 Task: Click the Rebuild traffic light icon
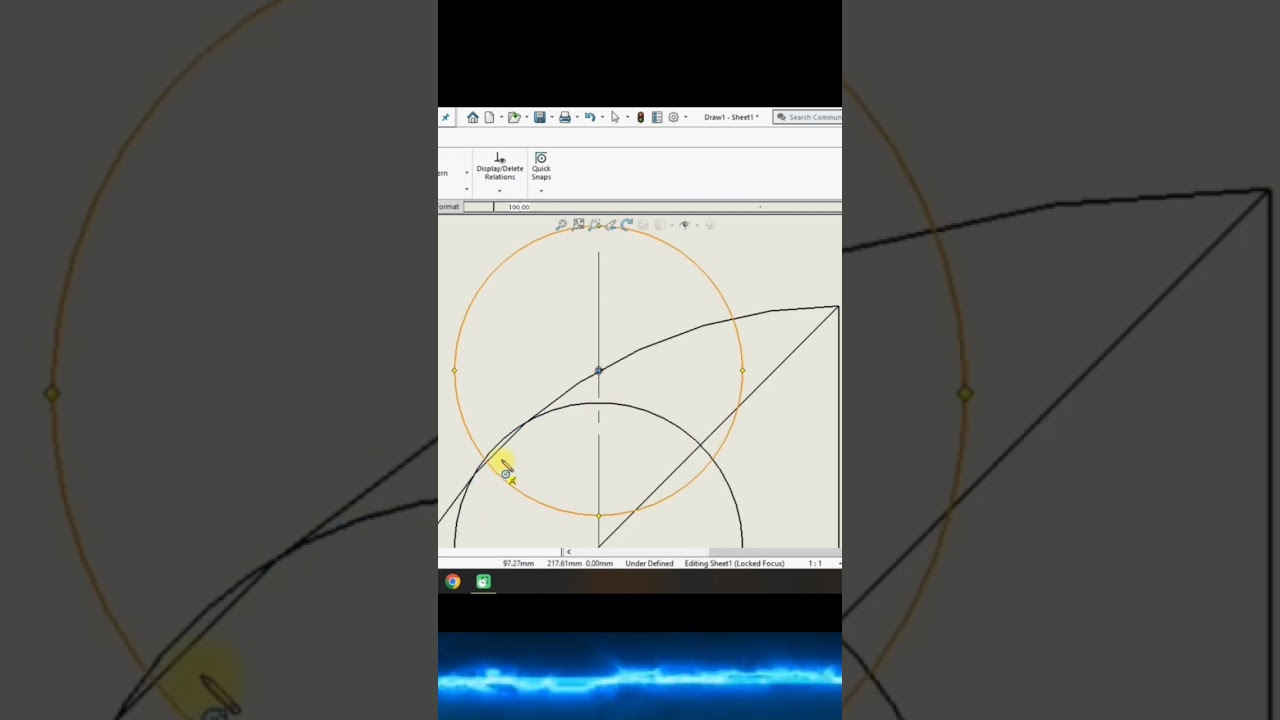point(641,117)
